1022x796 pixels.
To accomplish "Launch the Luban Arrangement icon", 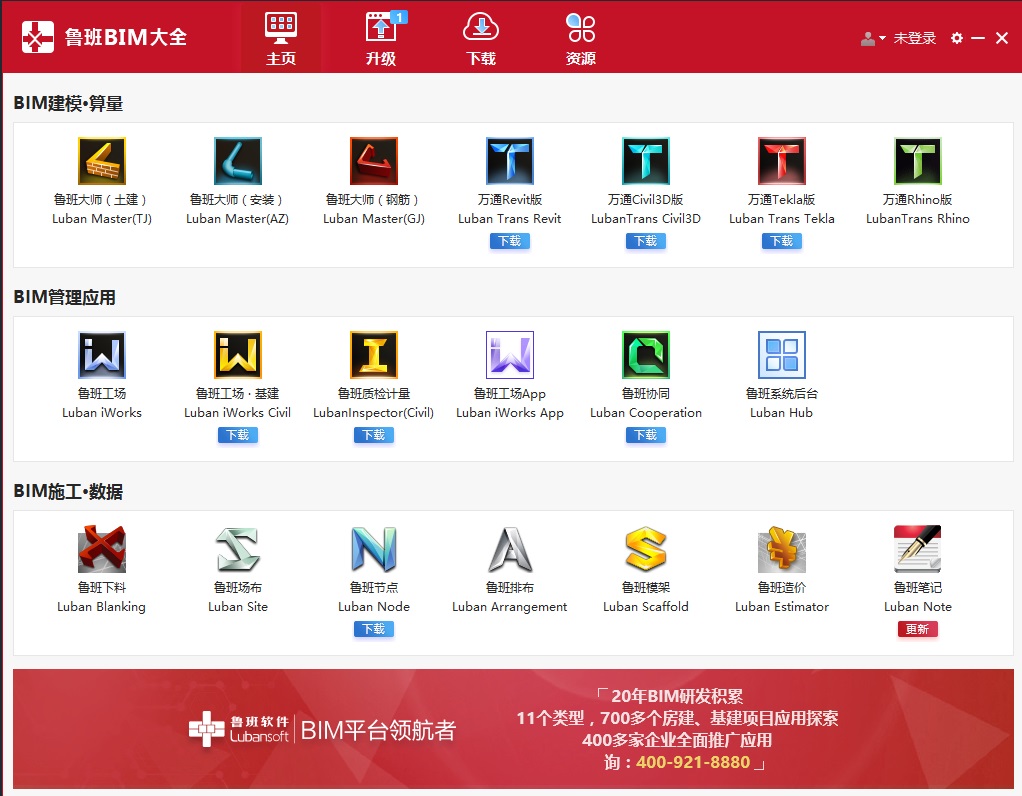I will coord(510,549).
